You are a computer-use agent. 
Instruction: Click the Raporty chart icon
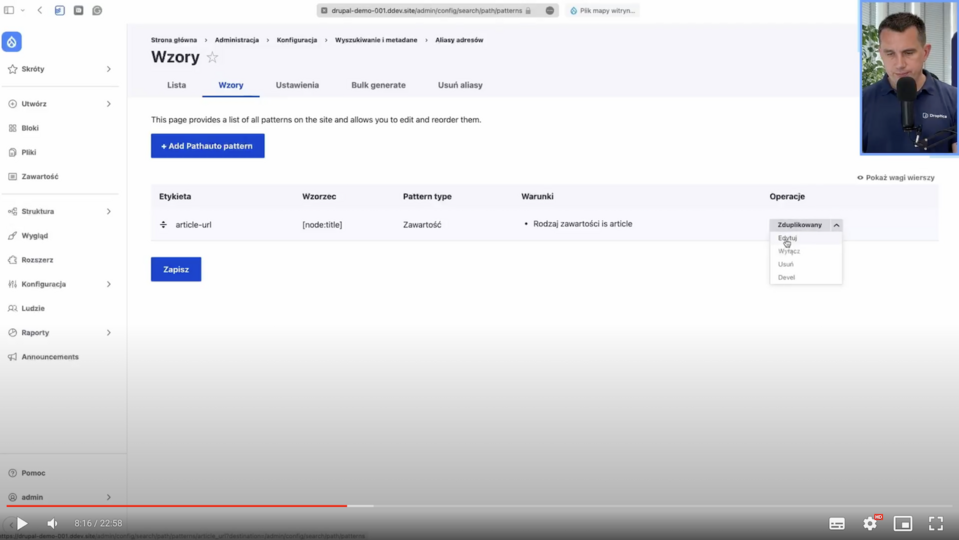(x=12, y=333)
